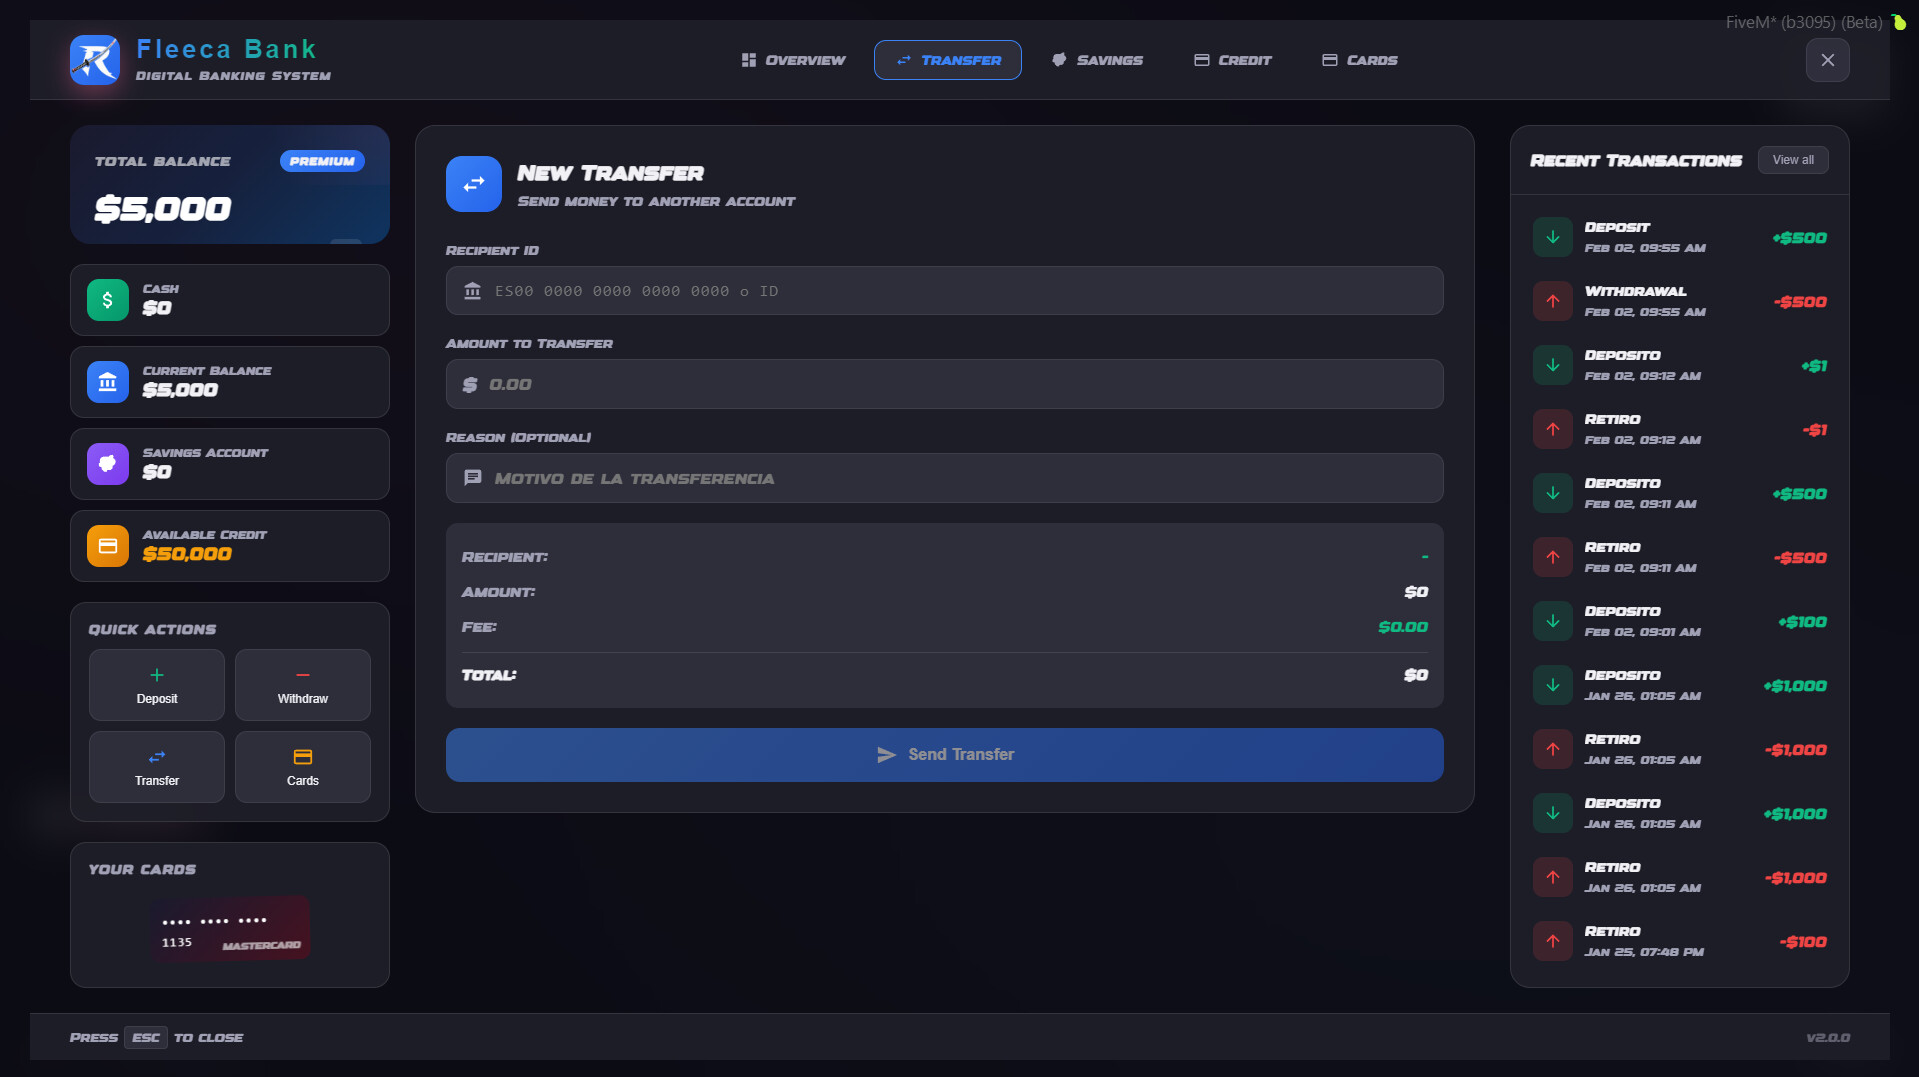Focus the Amount to Transfer field
The height and width of the screenshot is (1077, 1919).
945,384
